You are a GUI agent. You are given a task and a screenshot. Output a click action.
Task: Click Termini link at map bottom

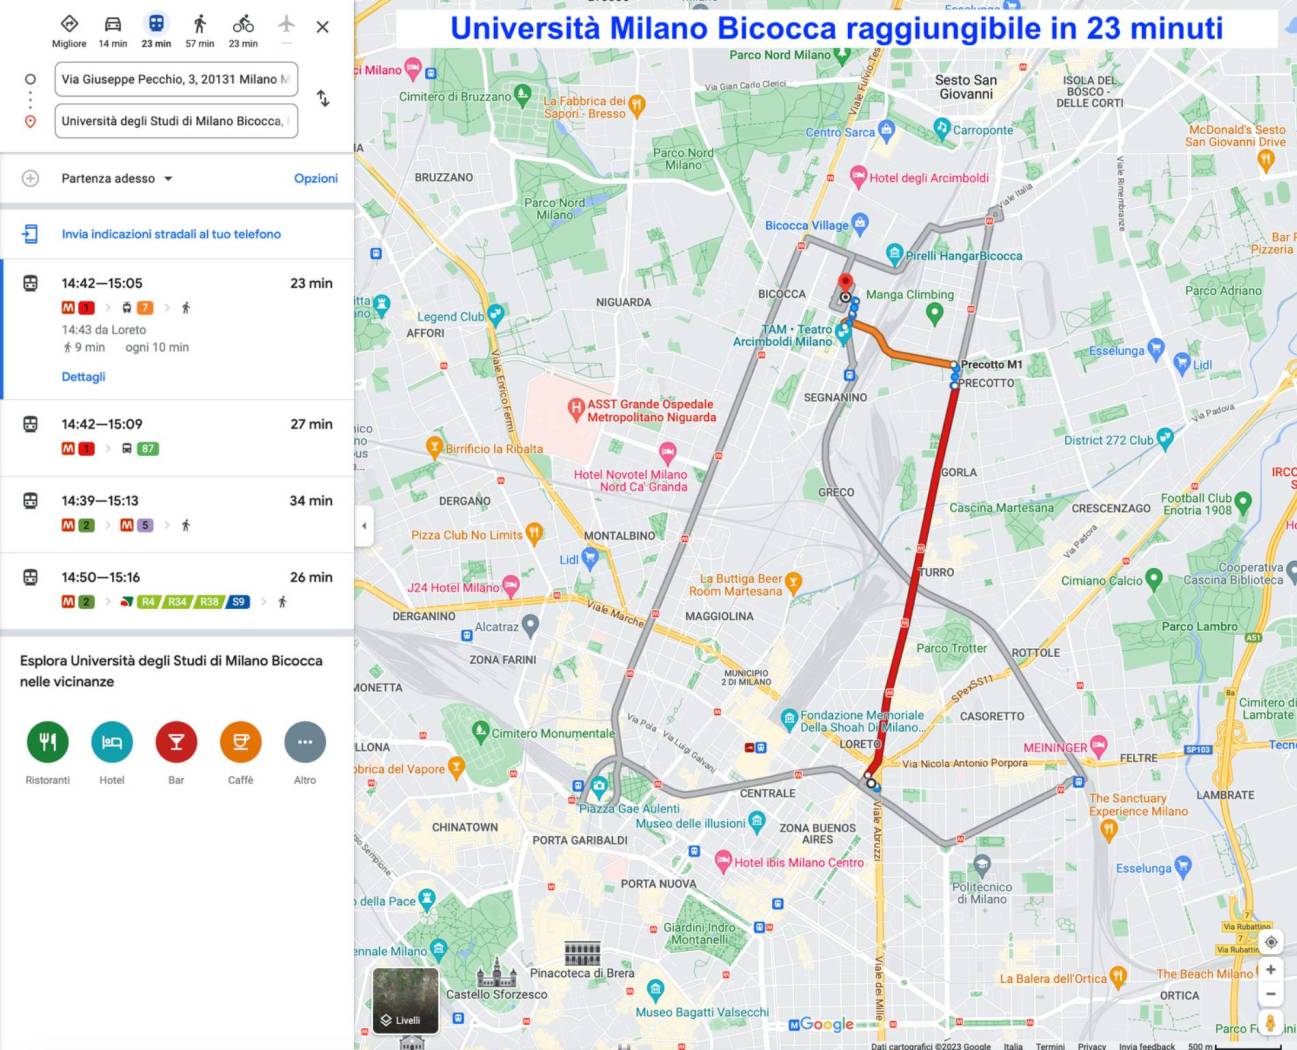[x=1050, y=1045]
